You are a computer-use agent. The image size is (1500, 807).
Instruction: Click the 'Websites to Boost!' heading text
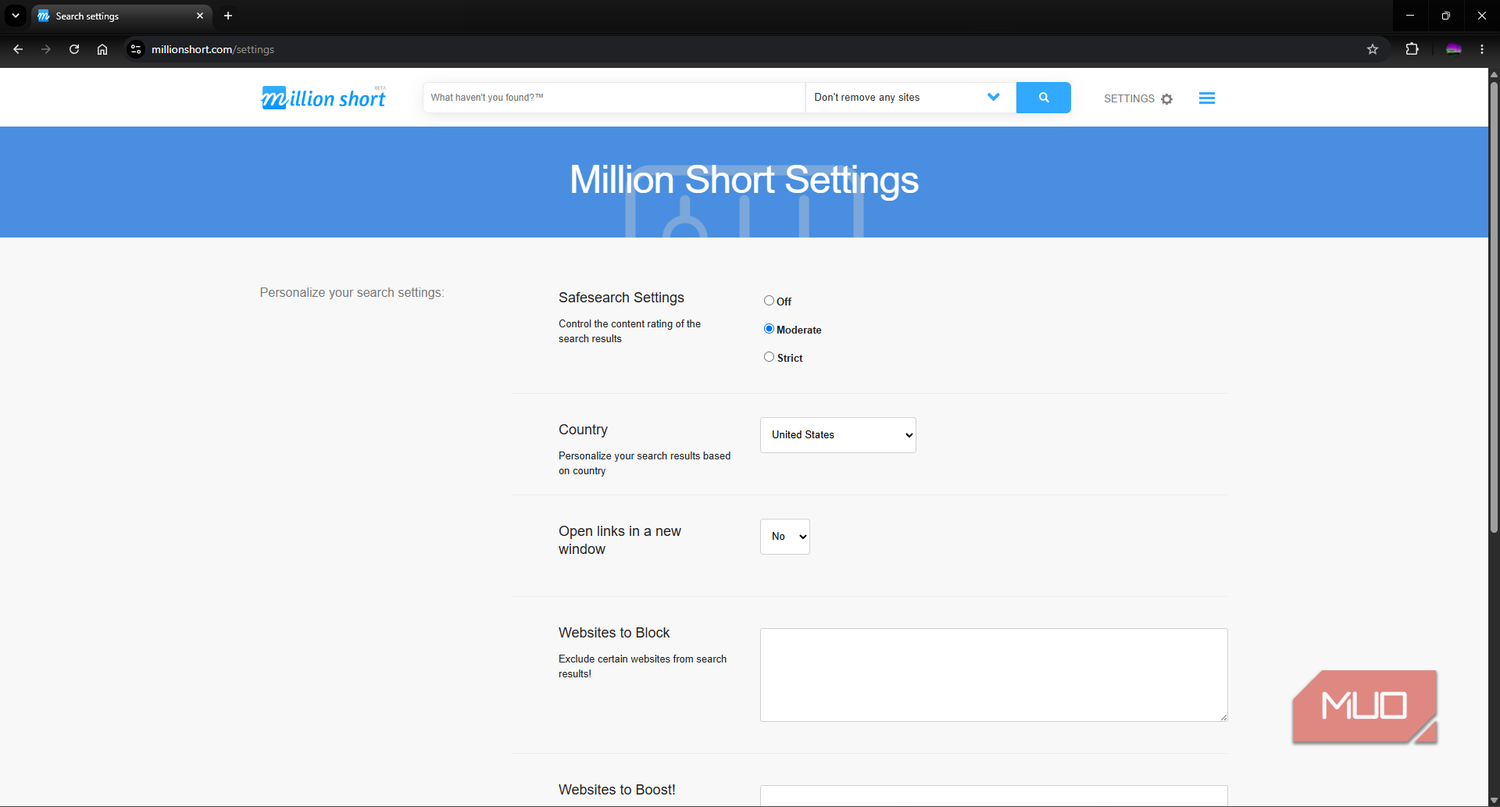(617, 789)
